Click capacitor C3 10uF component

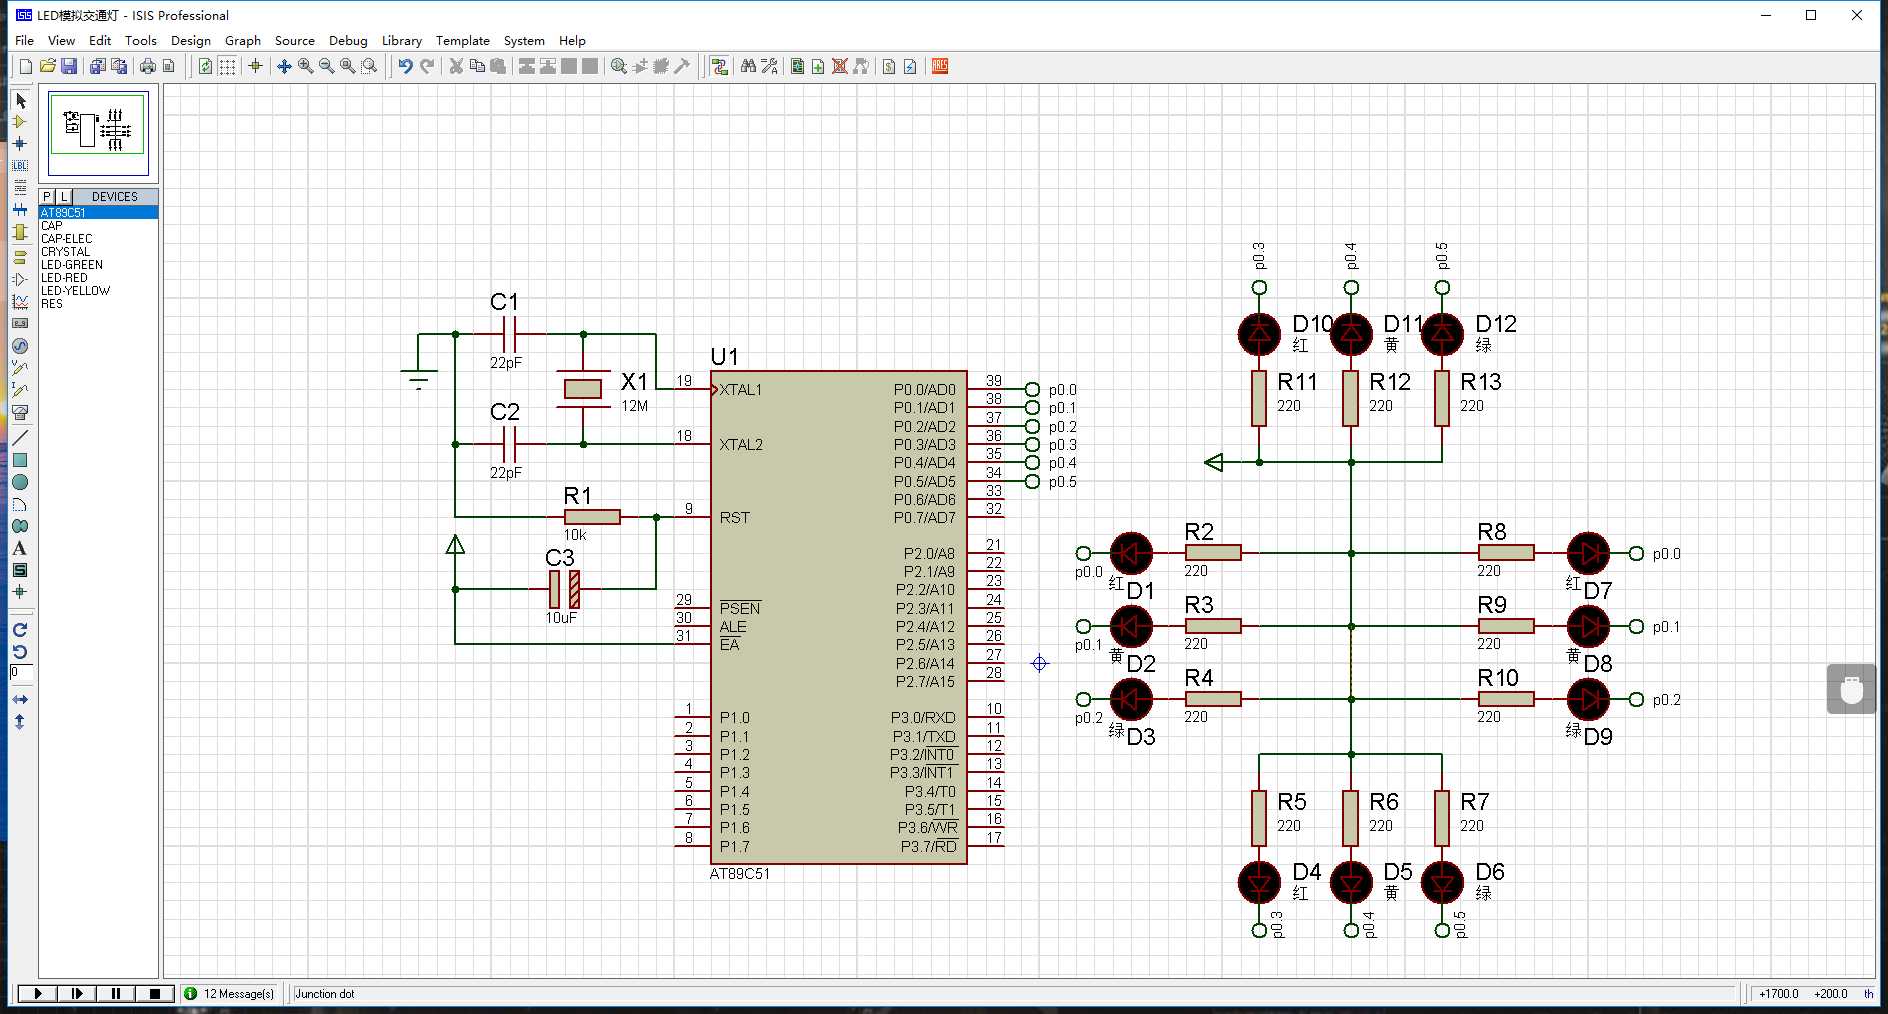click(564, 589)
